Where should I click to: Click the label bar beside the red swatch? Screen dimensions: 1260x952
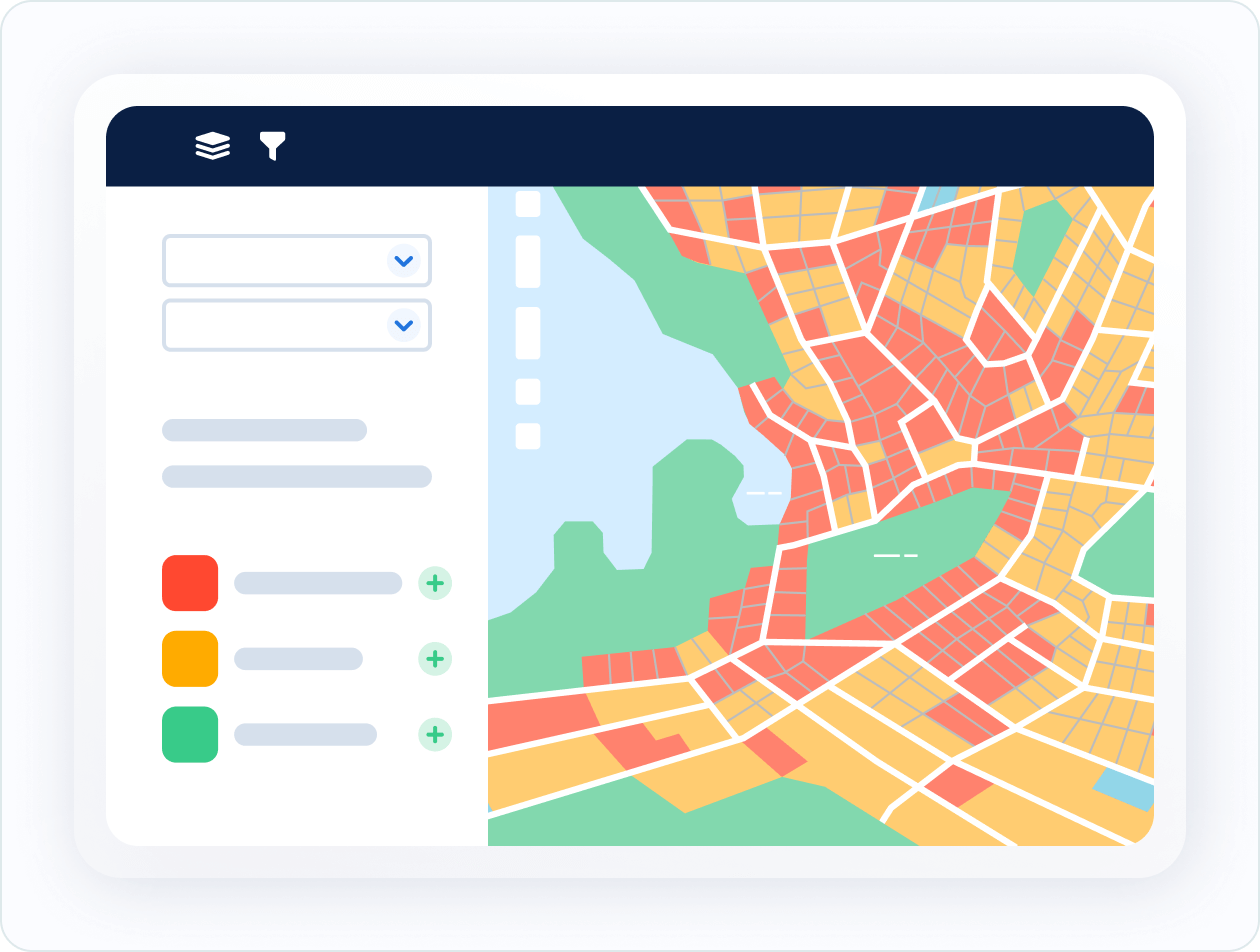pyautogui.click(x=317, y=583)
